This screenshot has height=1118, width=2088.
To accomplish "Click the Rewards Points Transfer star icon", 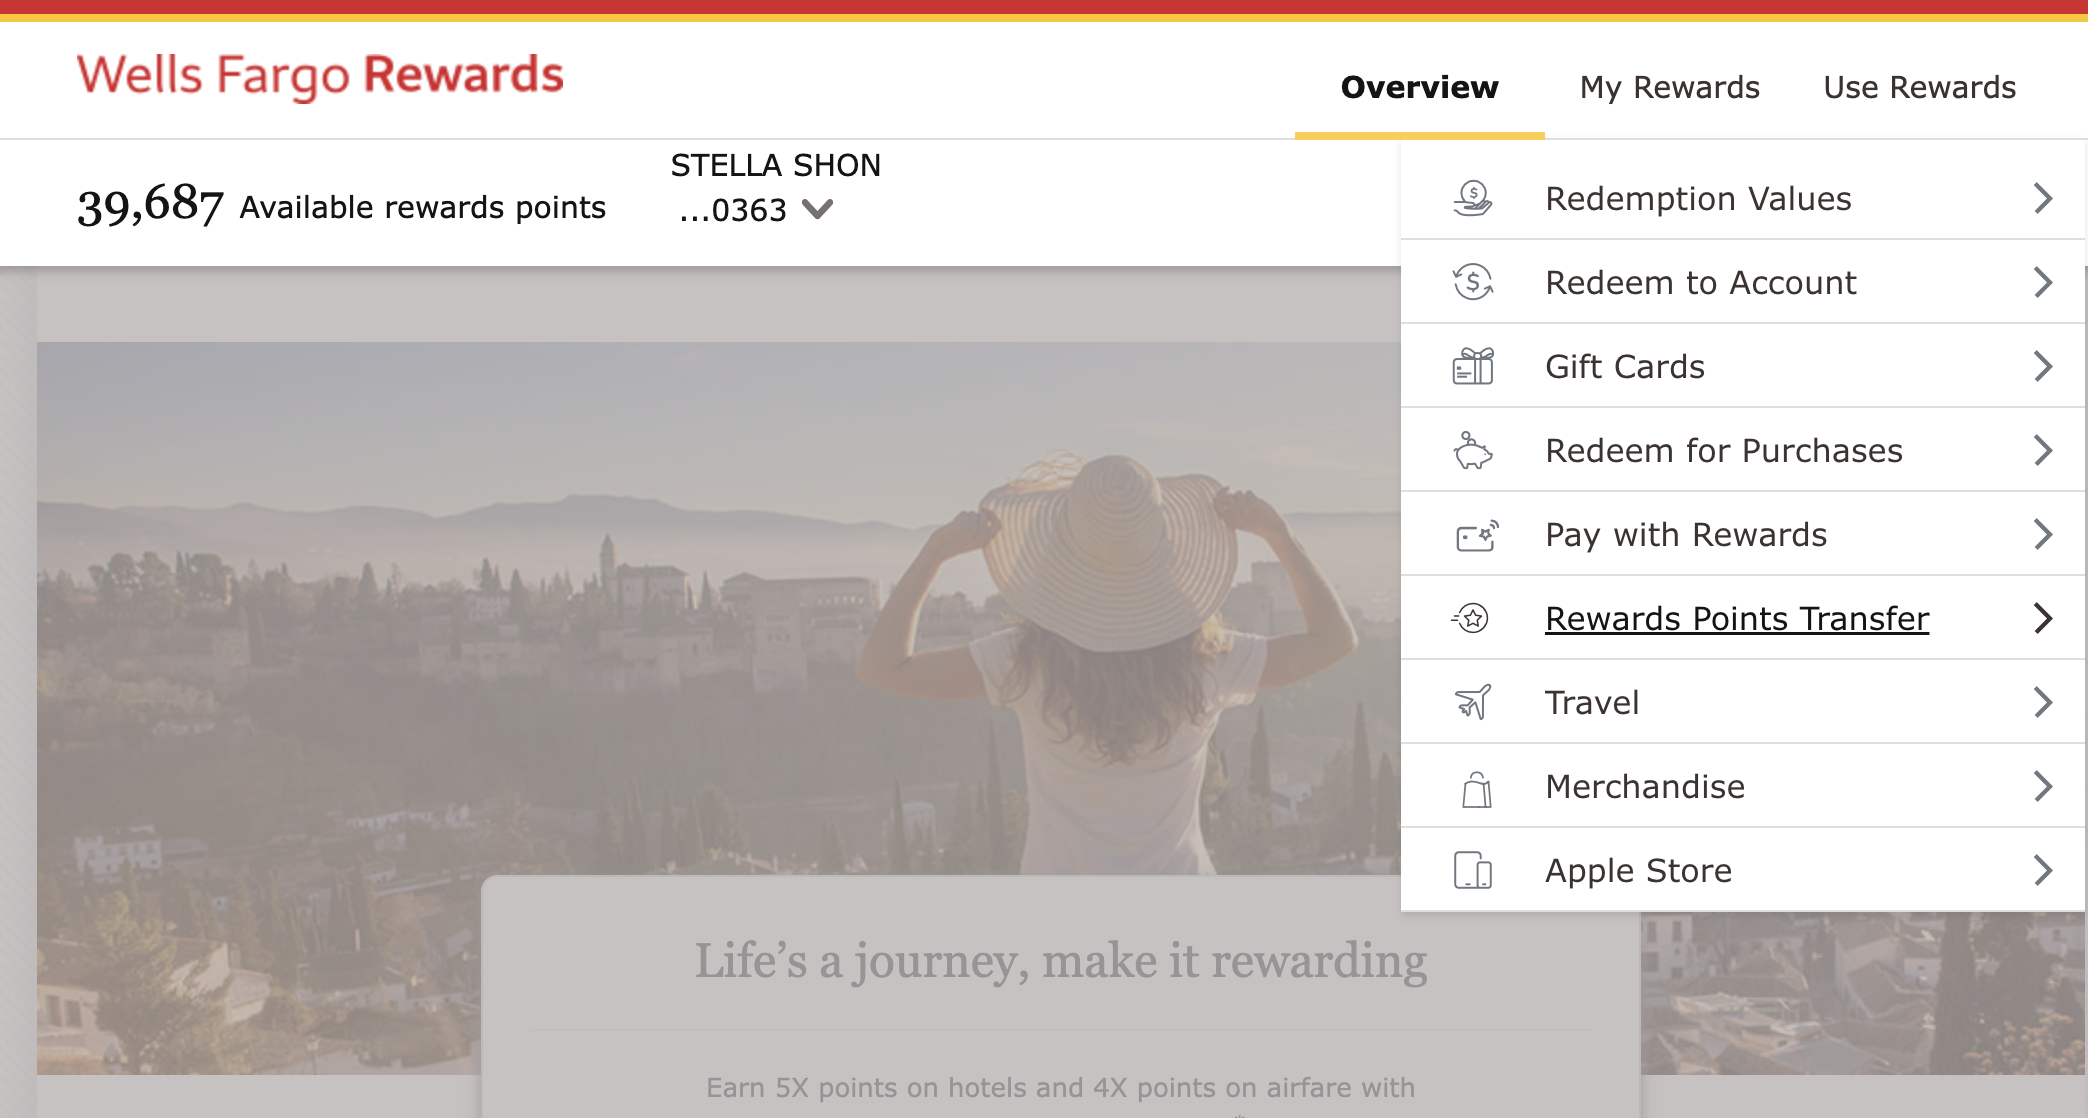I will coord(1471,618).
